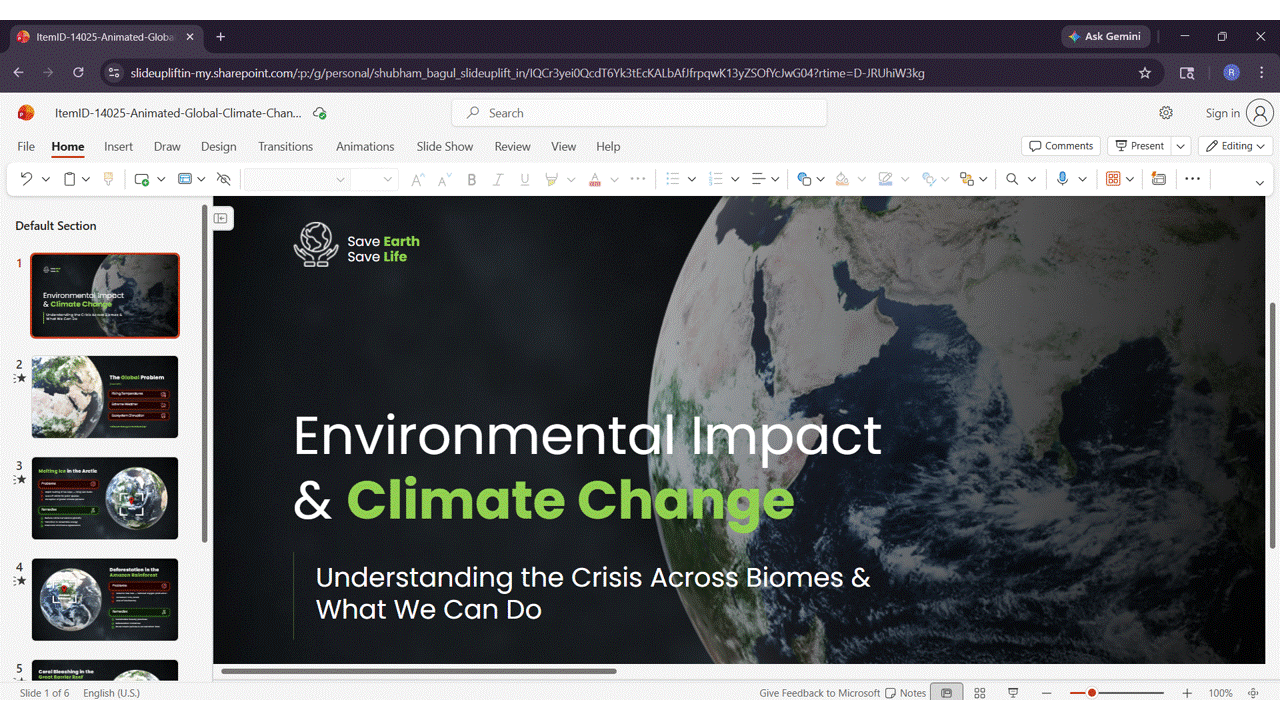Click the Increase Font Size icon
The width and height of the screenshot is (1280, 720).
coord(418,179)
